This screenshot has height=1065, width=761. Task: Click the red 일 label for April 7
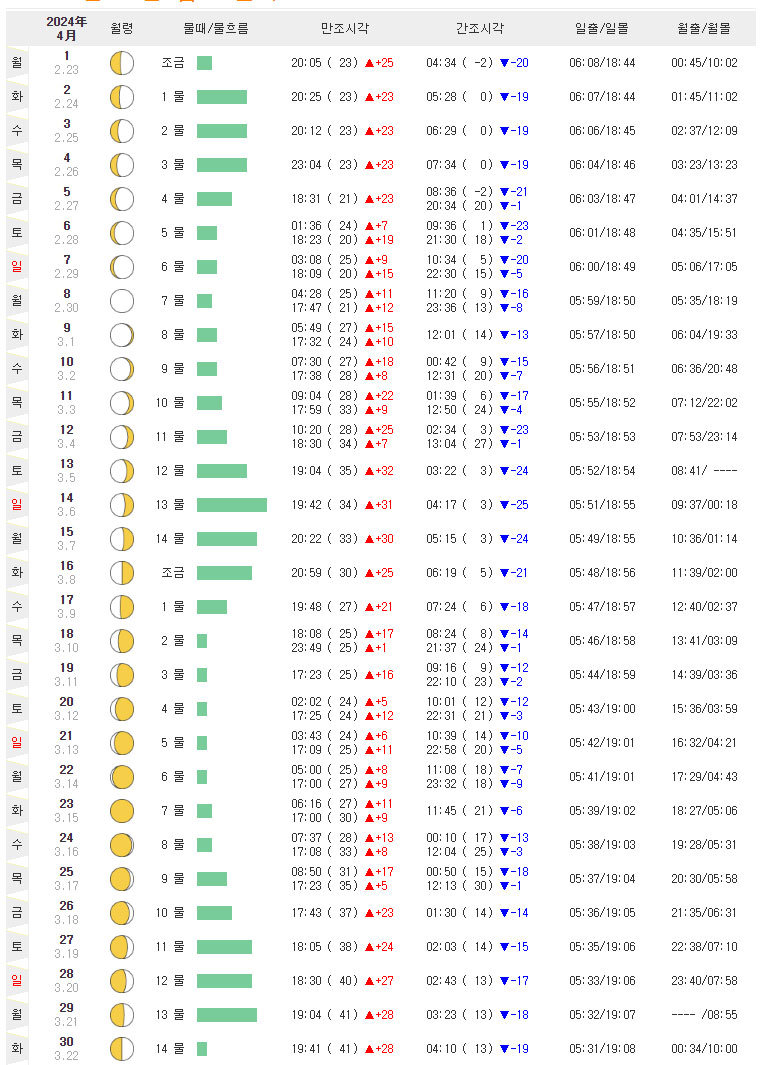16,267
